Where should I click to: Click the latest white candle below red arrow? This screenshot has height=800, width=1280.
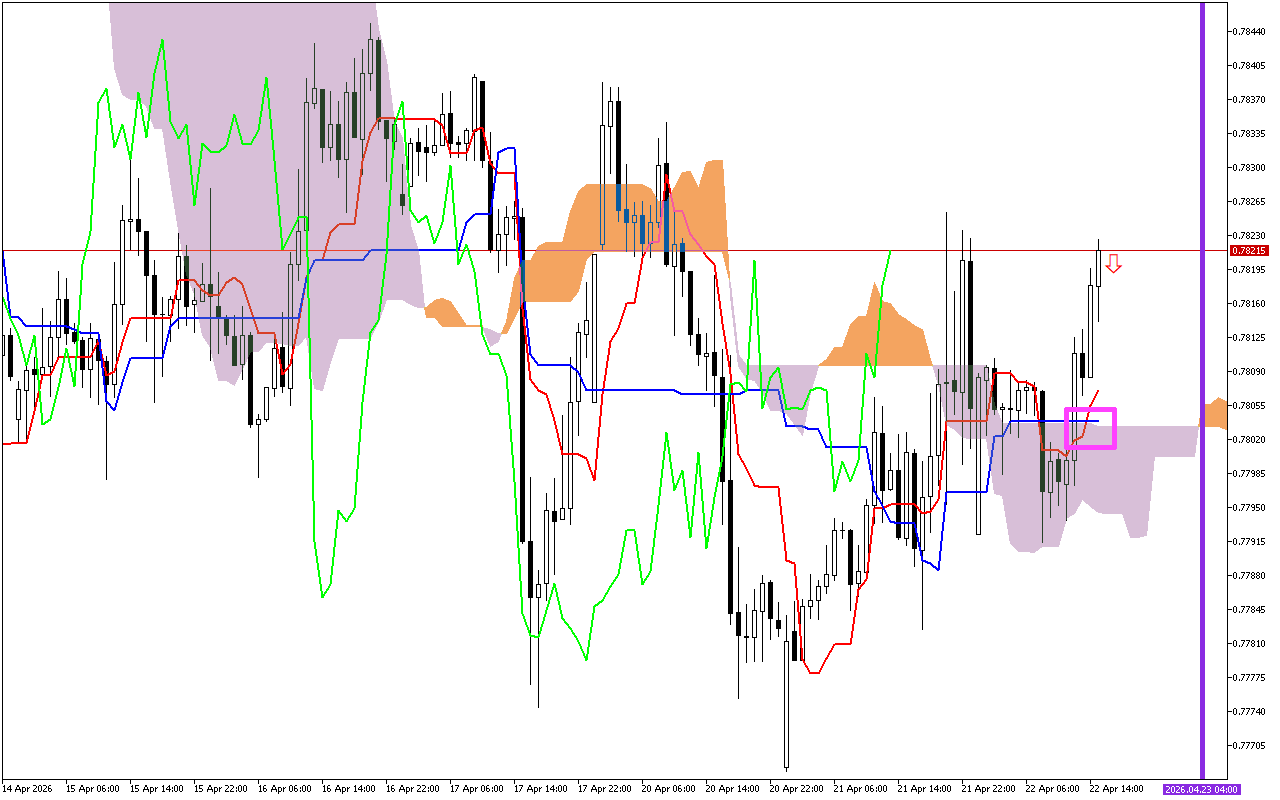tap(1099, 268)
